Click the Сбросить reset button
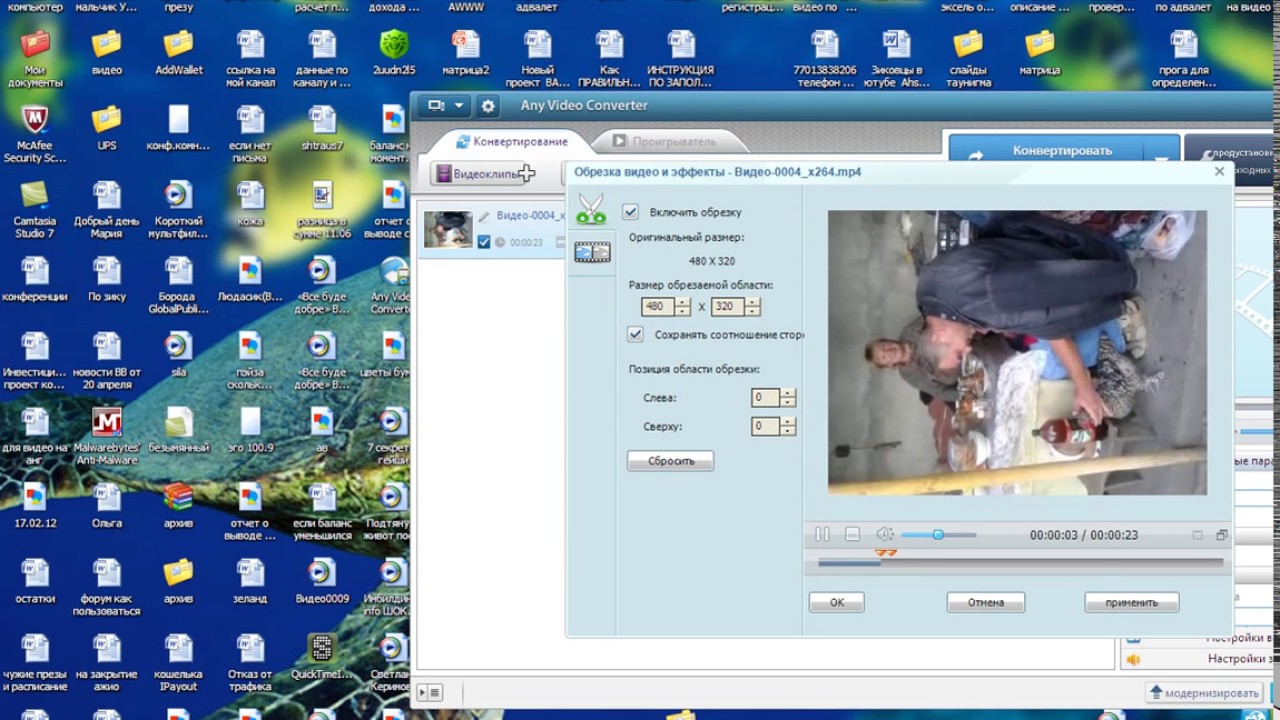Screen dimensions: 1280x720 (x=670, y=461)
